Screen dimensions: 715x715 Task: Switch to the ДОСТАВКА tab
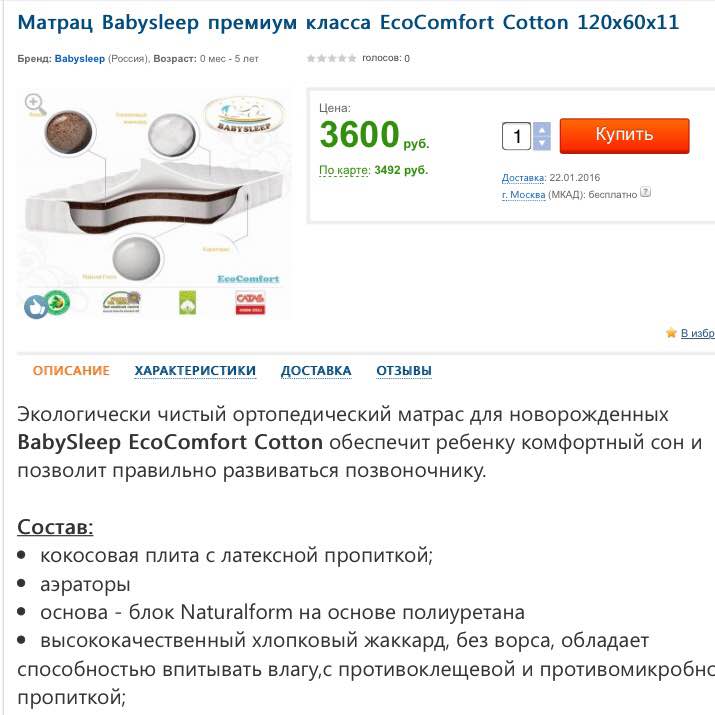click(x=316, y=371)
